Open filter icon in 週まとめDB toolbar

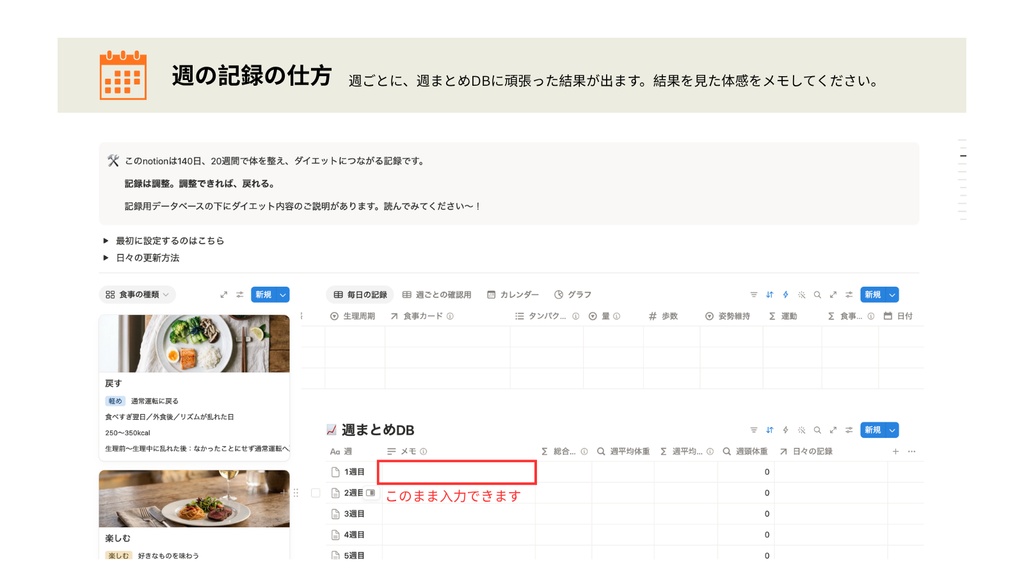point(754,430)
